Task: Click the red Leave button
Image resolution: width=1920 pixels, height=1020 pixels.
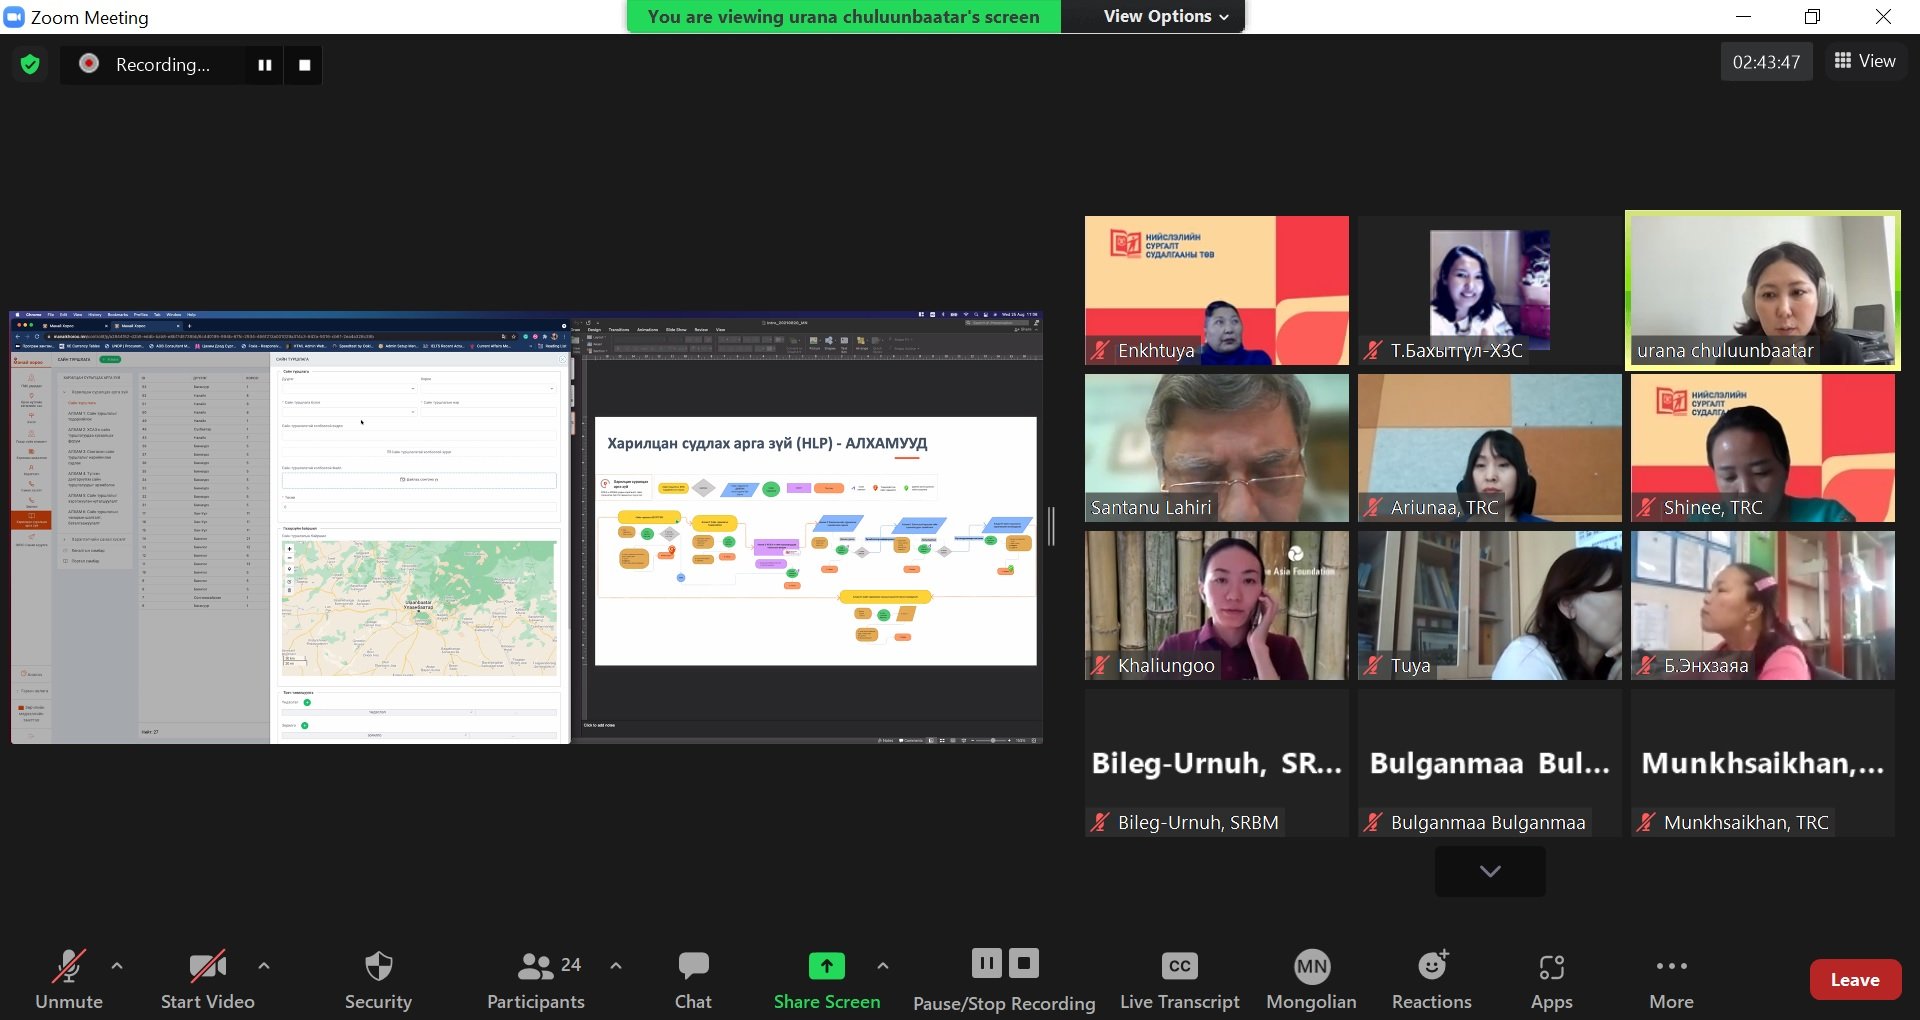Action: pos(1854,980)
